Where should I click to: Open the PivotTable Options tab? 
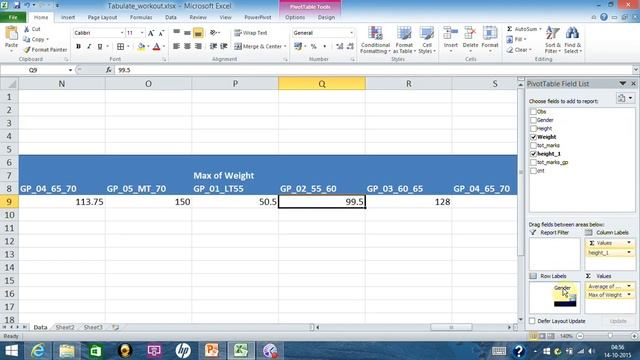click(x=295, y=18)
